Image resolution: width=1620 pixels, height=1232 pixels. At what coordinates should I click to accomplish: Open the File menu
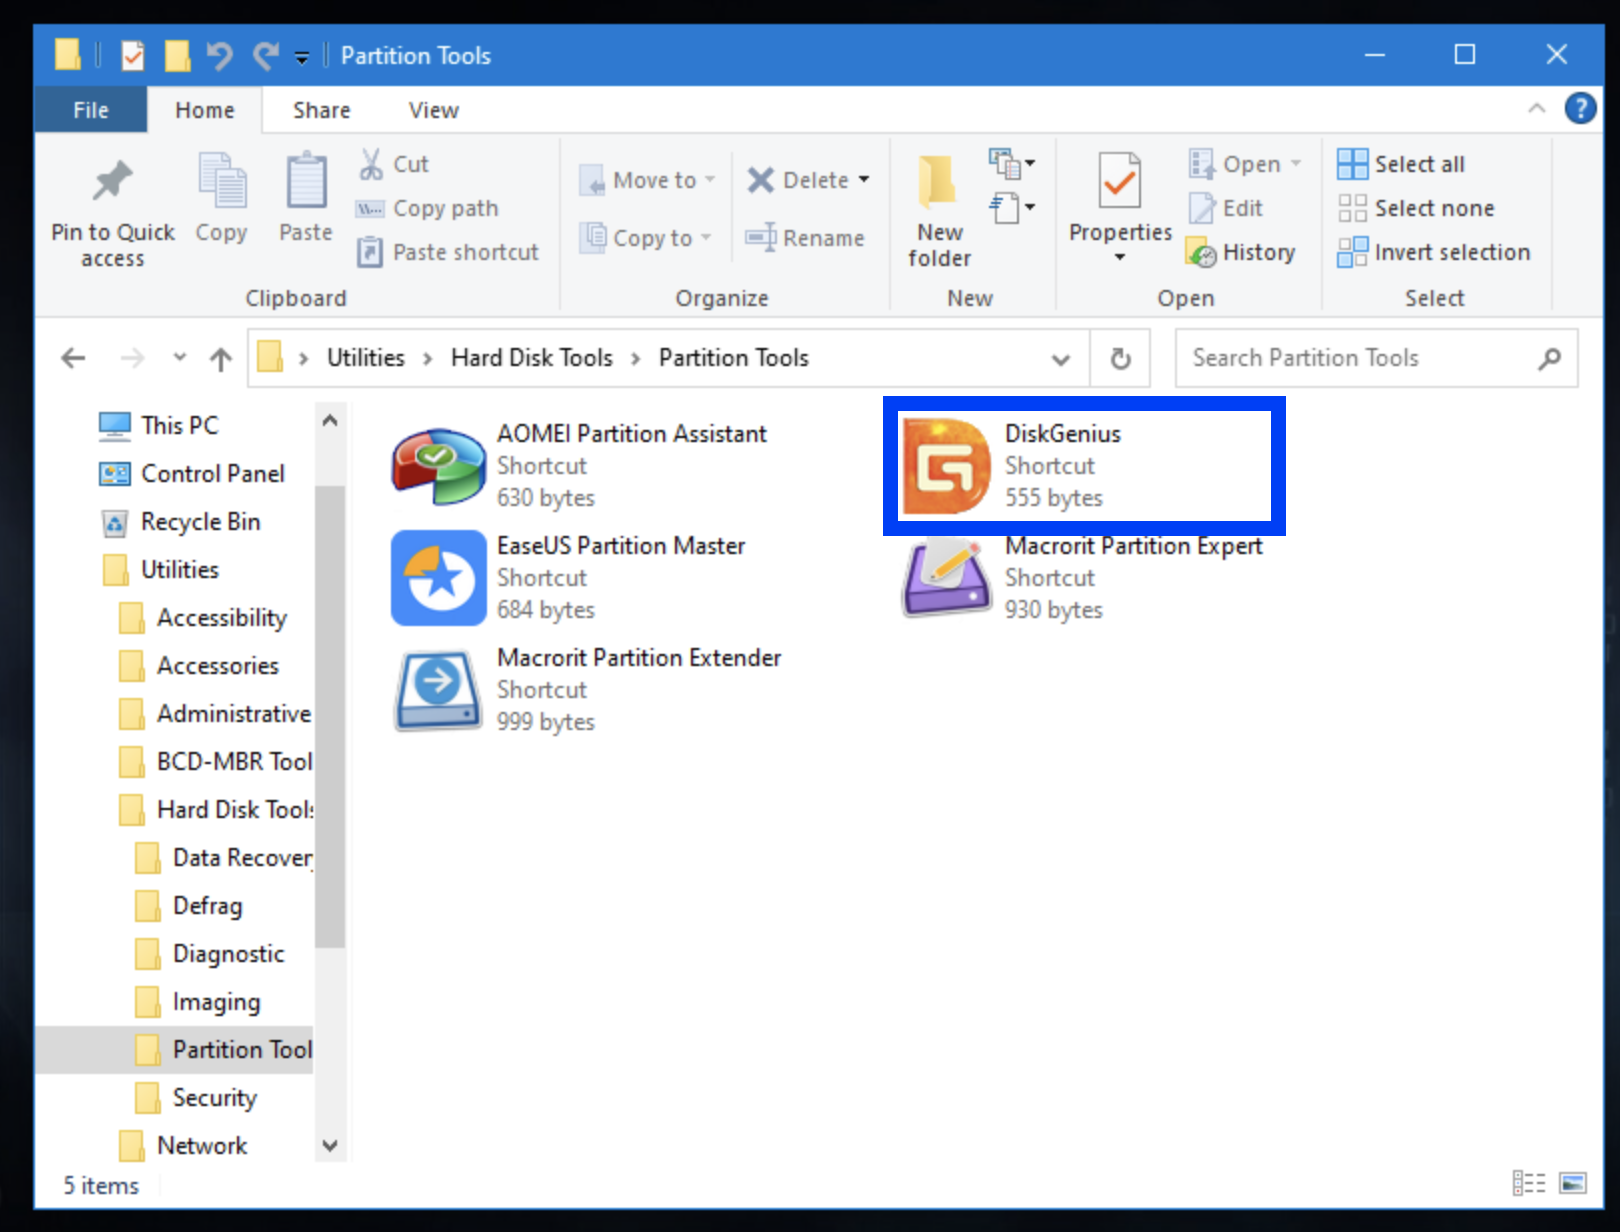coord(90,110)
